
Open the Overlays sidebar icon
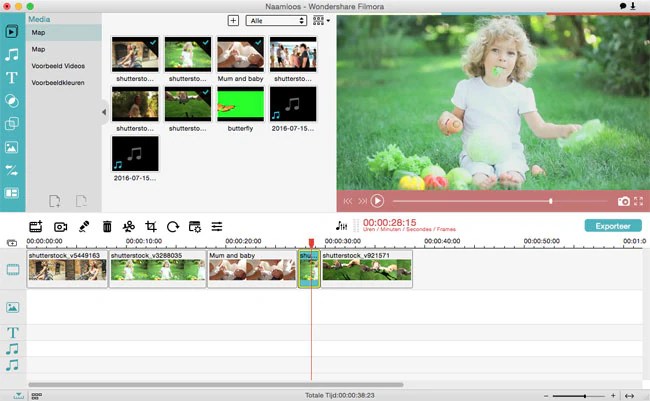[x=12, y=124]
